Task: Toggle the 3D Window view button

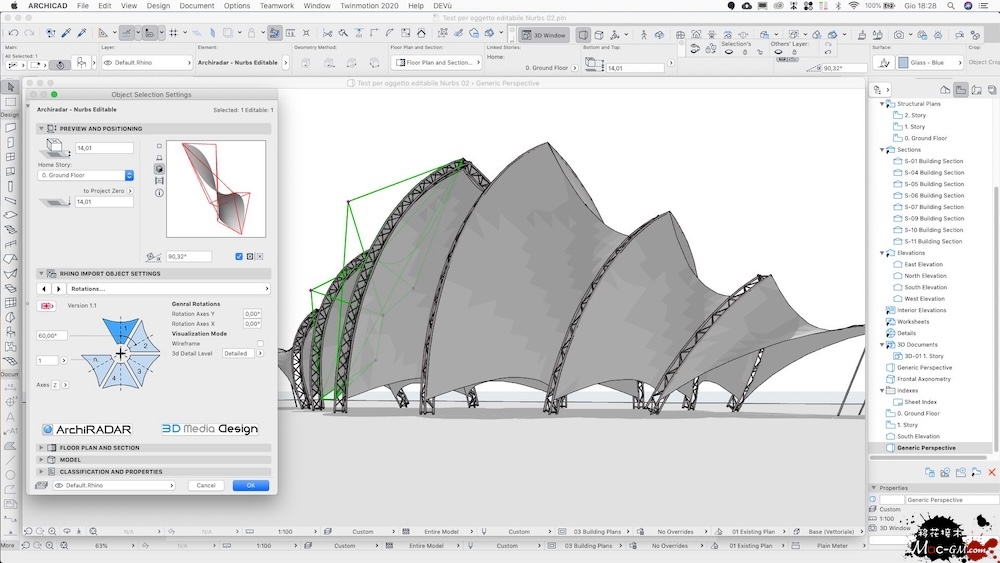Action: [x=544, y=35]
